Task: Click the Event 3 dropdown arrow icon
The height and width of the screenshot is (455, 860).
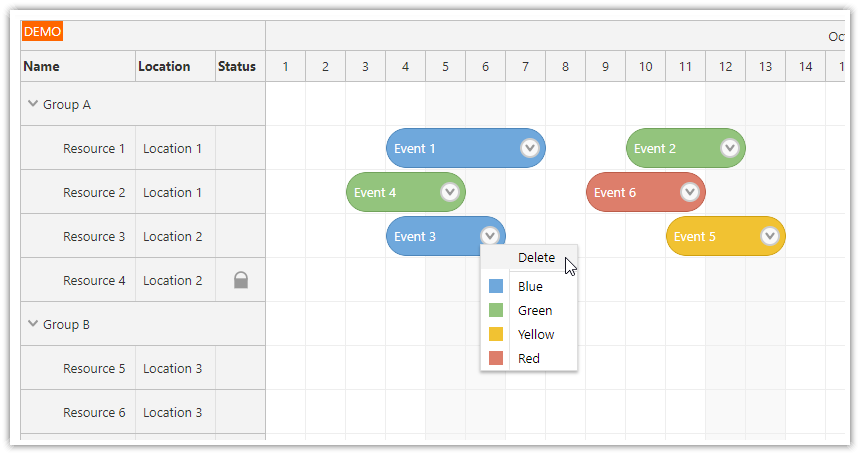Action: coord(489,236)
